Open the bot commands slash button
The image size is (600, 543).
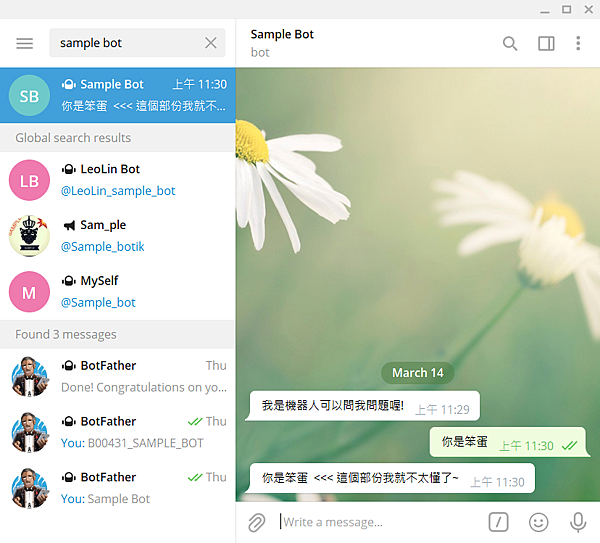tap(498, 522)
